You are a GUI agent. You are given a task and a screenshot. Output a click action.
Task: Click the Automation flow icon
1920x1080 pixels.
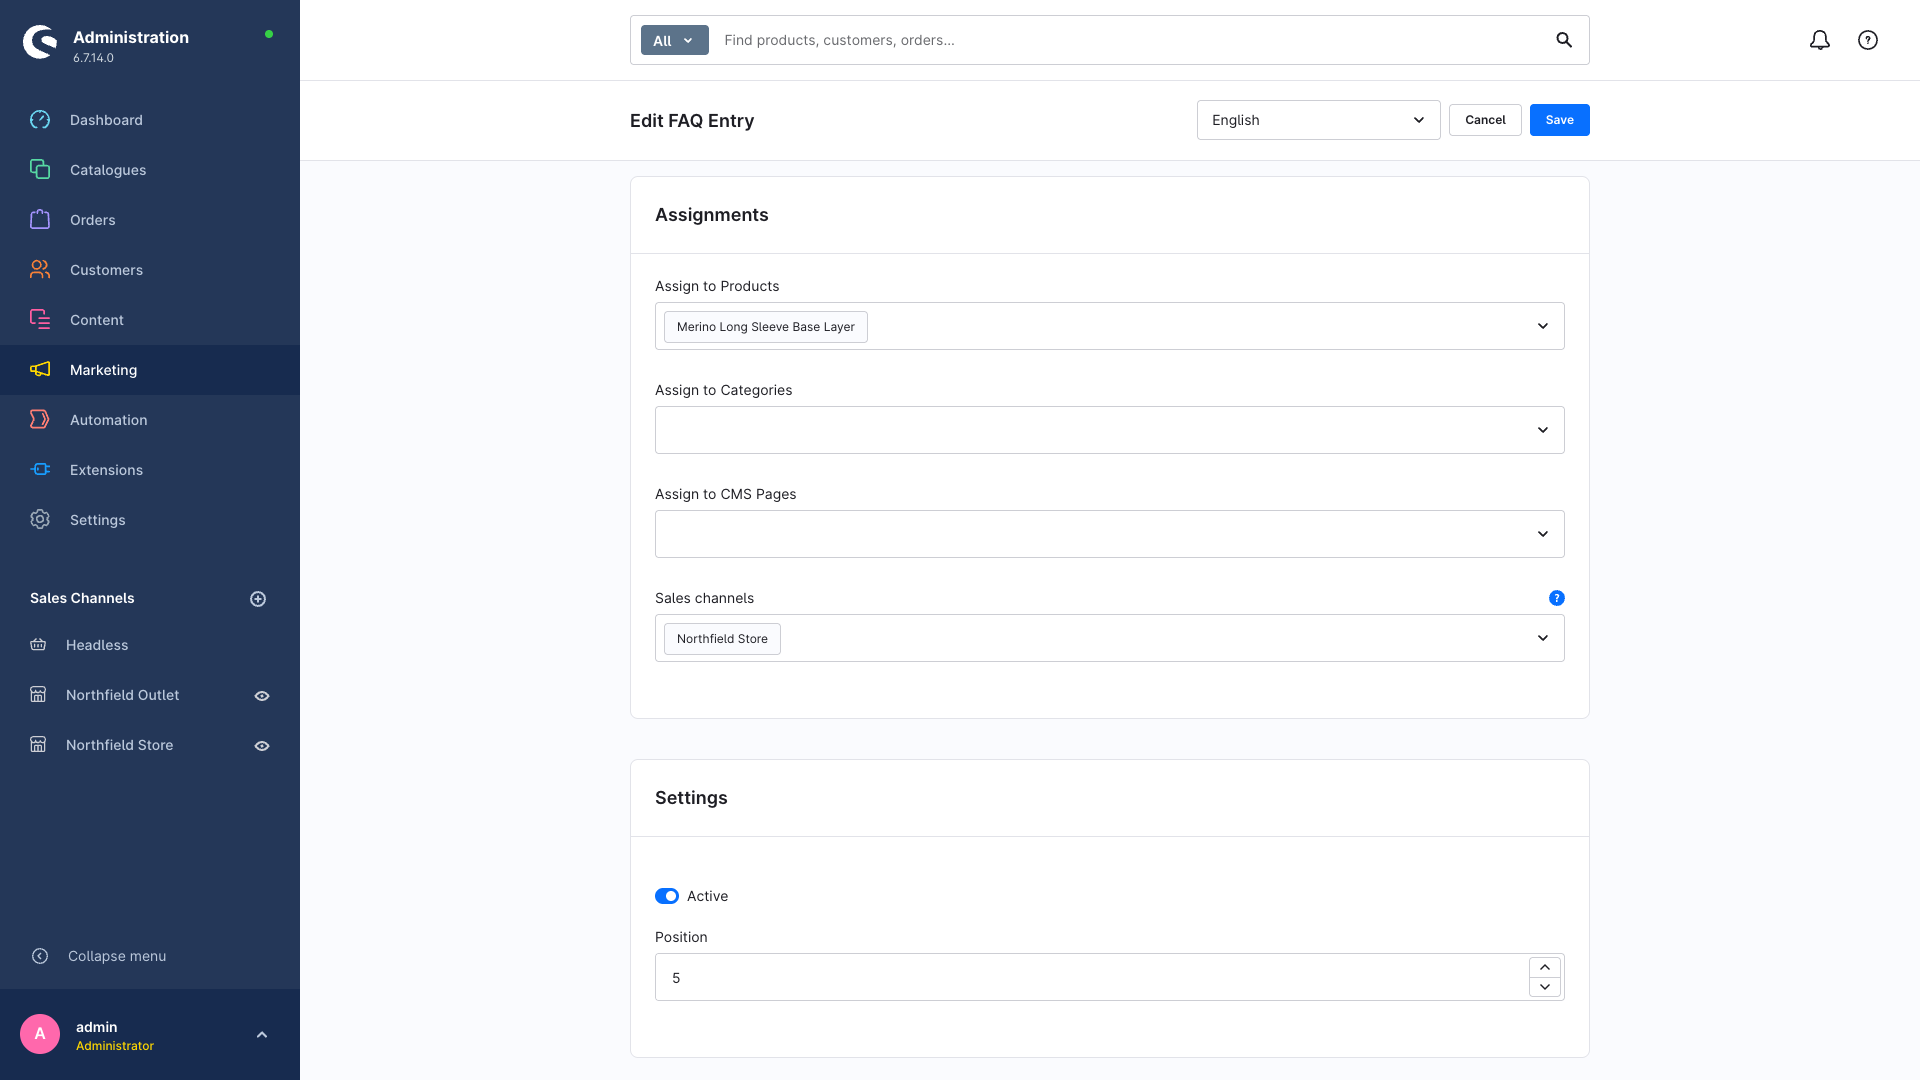[x=40, y=420]
